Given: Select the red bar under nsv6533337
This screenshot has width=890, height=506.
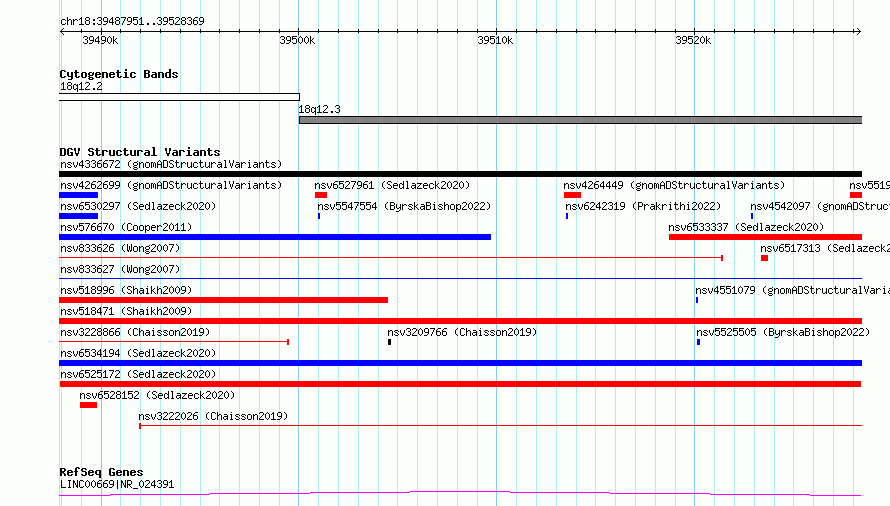Looking at the screenshot, I should click(x=765, y=237).
